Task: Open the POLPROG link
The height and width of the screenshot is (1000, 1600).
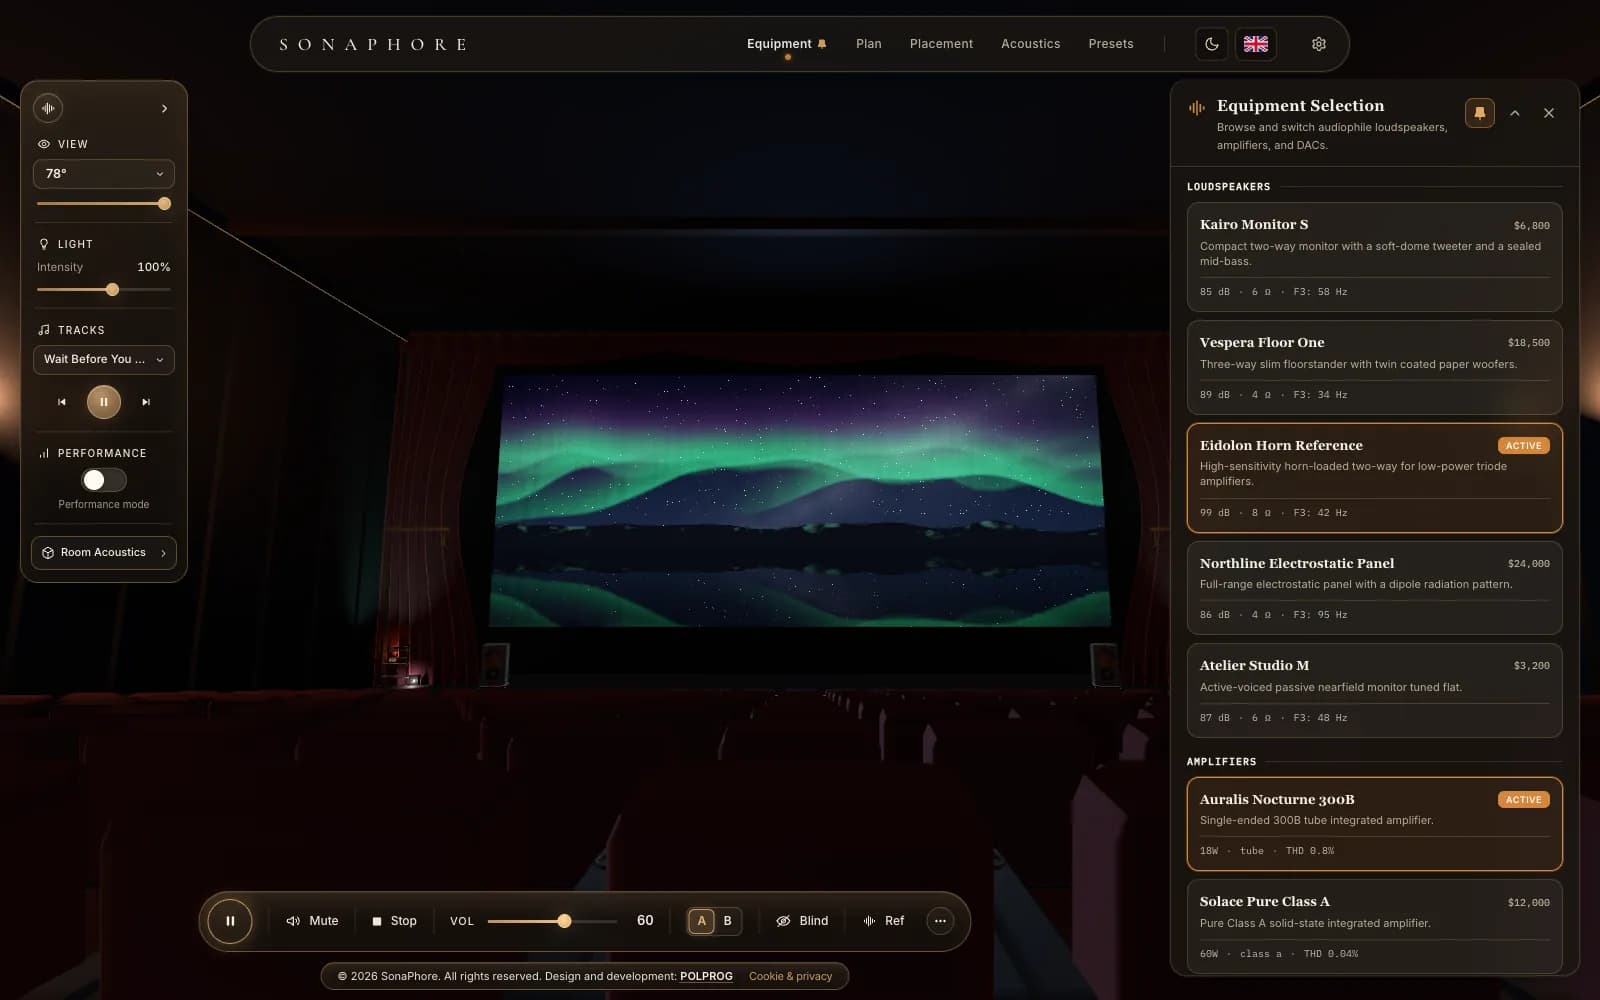Action: (706, 976)
